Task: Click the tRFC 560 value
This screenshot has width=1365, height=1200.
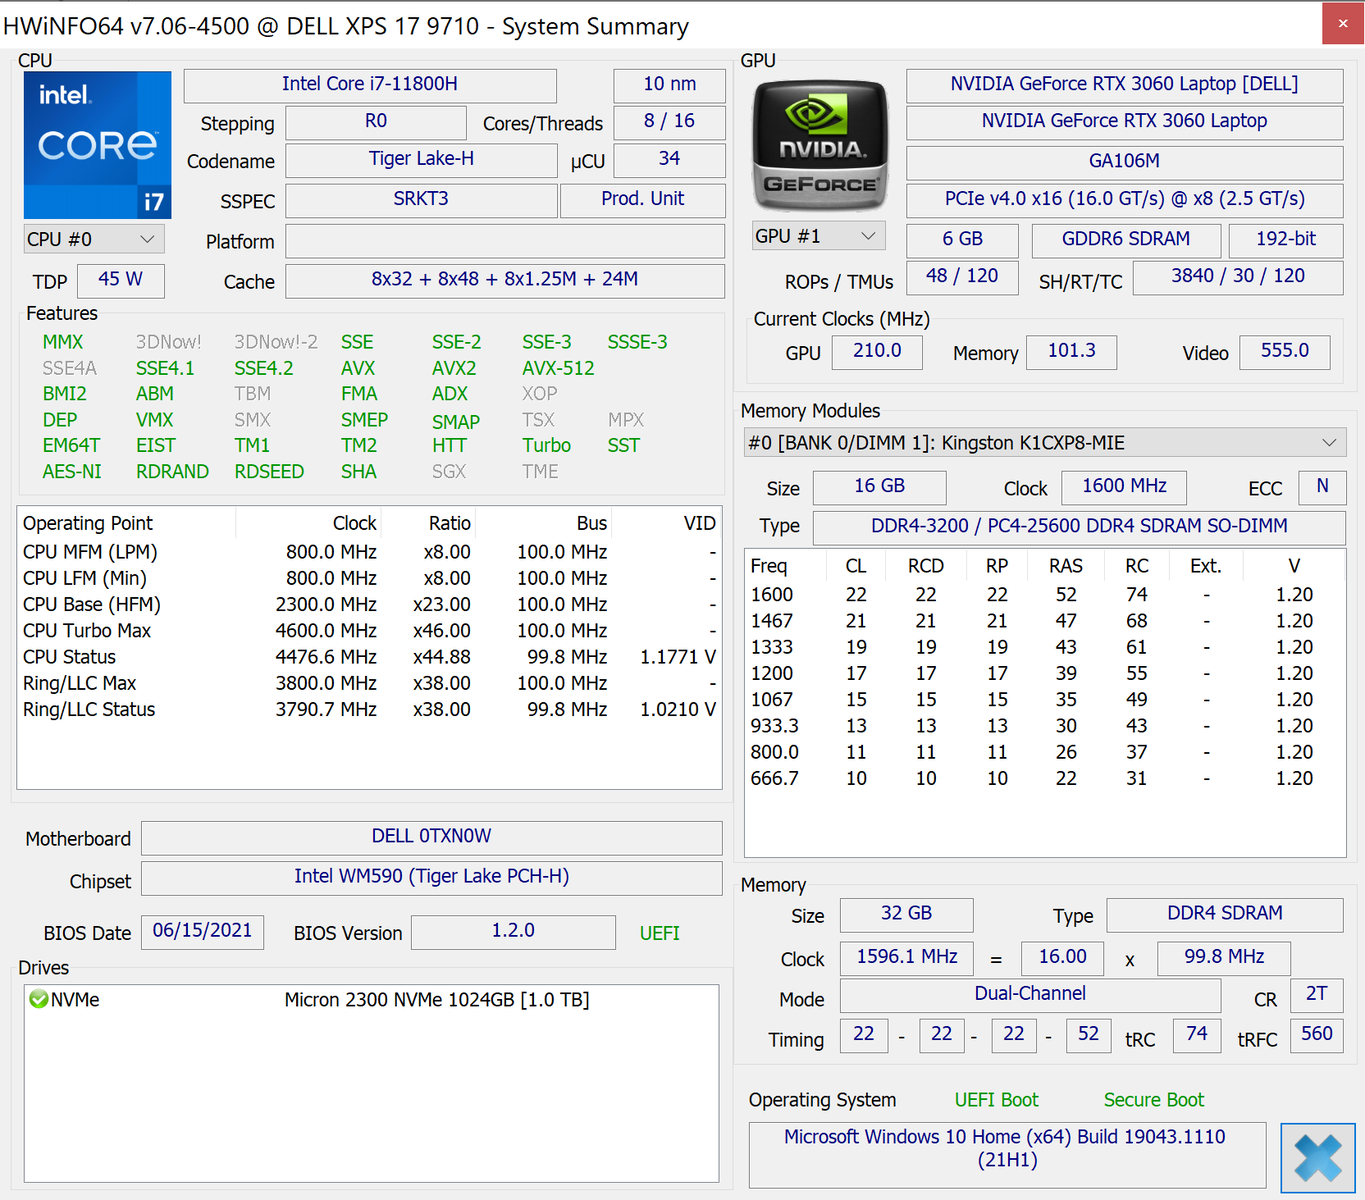Action: click(x=1317, y=1035)
